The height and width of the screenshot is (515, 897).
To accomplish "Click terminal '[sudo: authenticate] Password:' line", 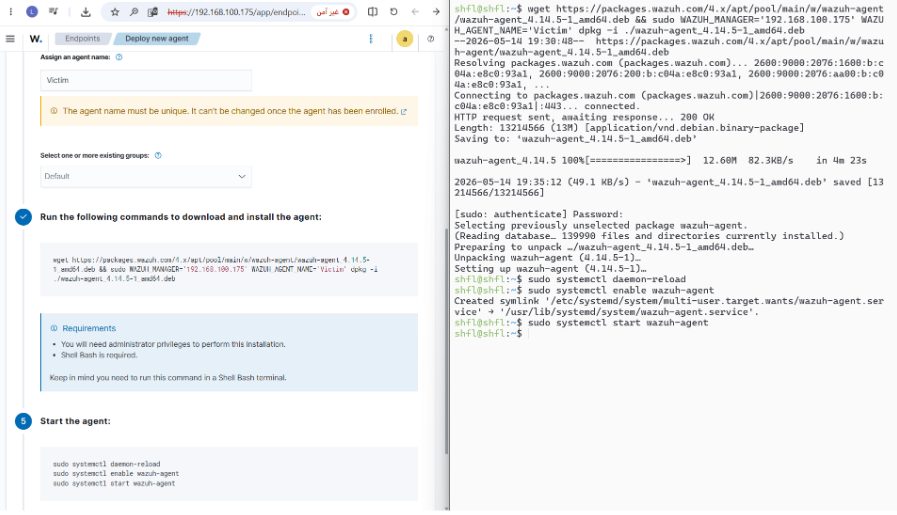I will click(x=538, y=215).
